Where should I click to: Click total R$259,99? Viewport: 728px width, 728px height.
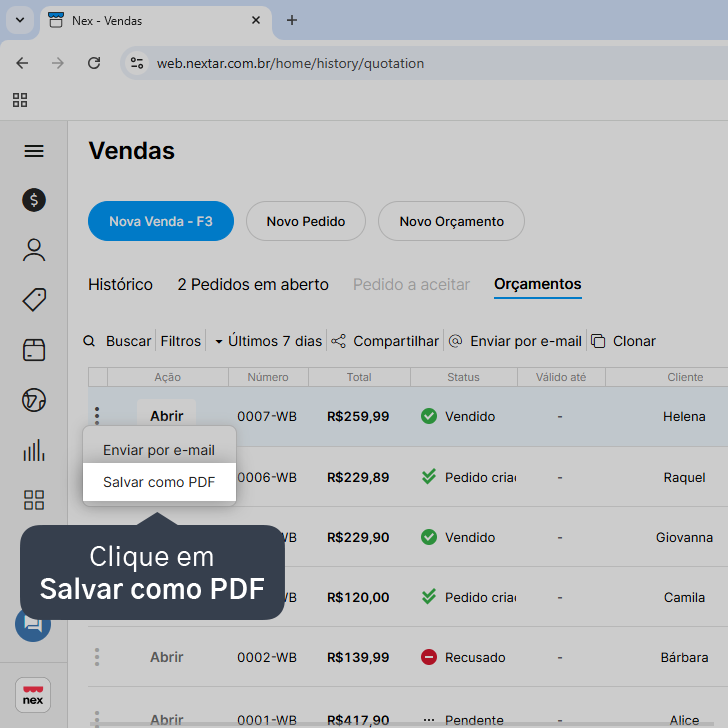[x=358, y=416]
